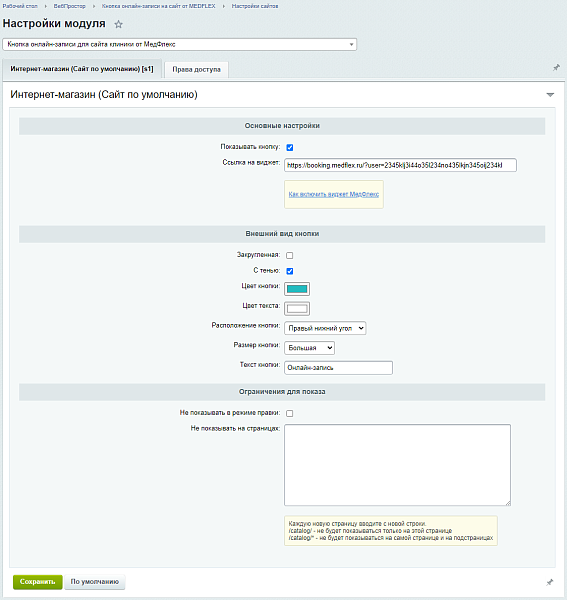The height and width of the screenshot is (600, 567).
Task: Open the white Цвет текста color picker
Action: click(x=297, y=308)
